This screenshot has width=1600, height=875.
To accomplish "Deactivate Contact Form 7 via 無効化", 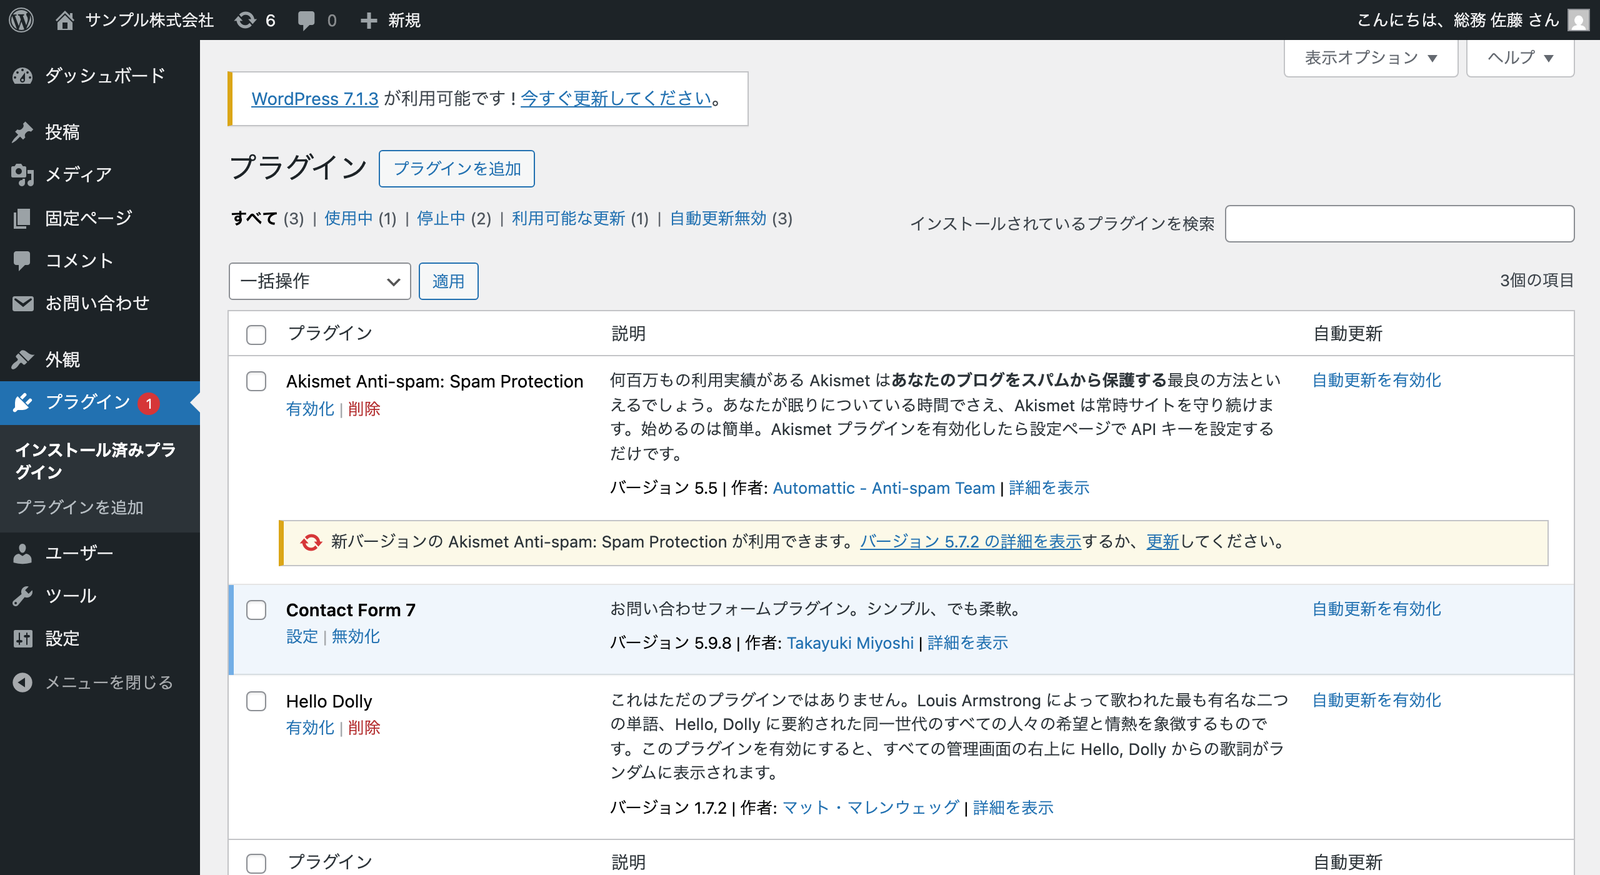I will 356,637.
